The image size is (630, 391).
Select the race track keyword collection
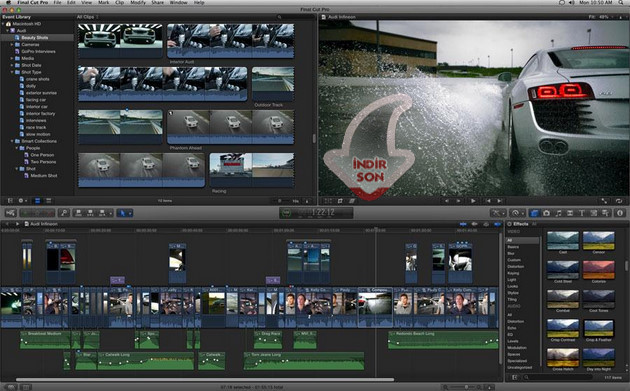[x=36, y=127]
